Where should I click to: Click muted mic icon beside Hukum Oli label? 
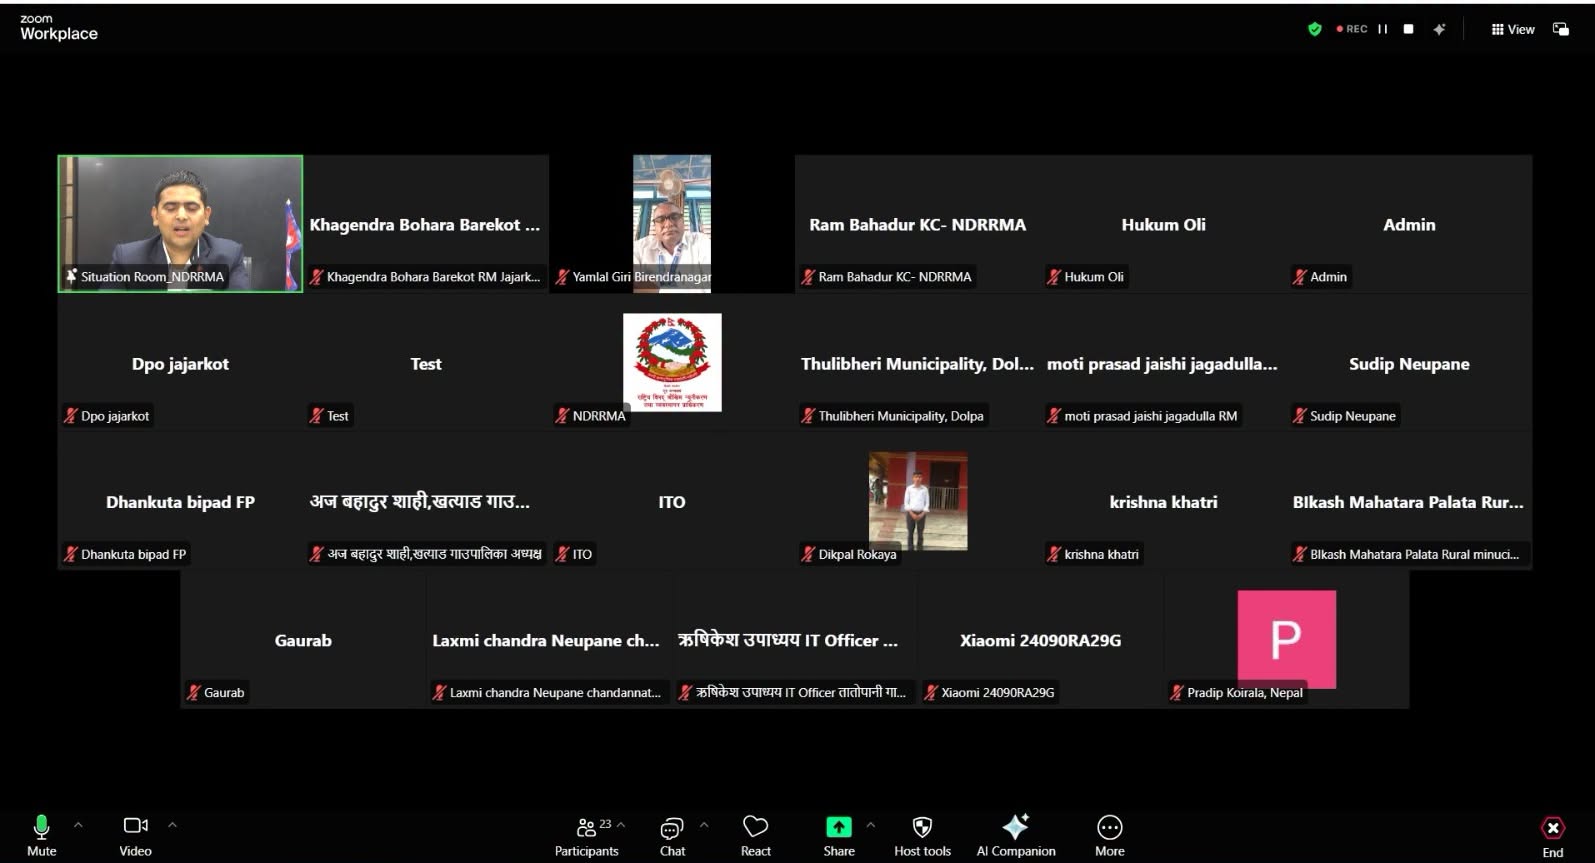coord(1054,277)
